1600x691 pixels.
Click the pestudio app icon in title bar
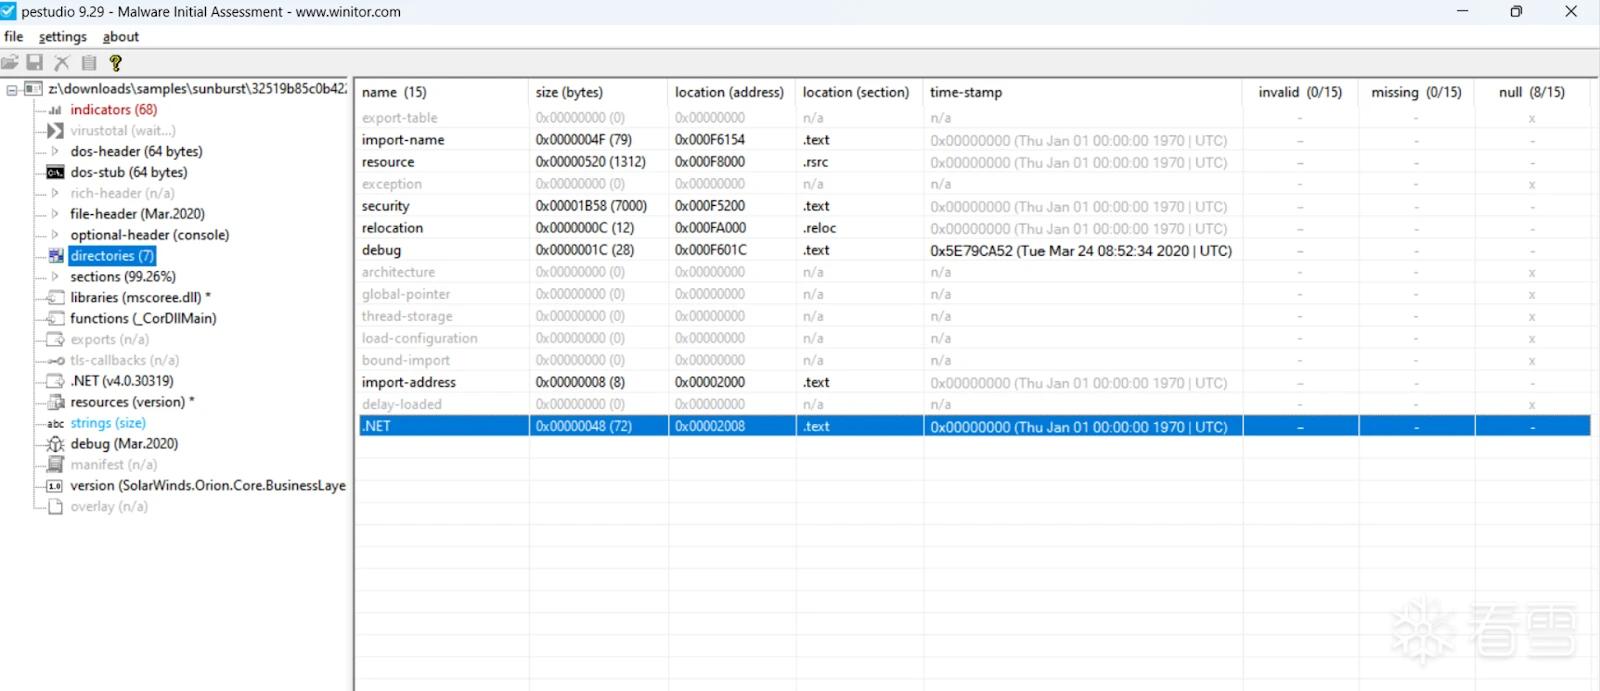coord(8,11)
